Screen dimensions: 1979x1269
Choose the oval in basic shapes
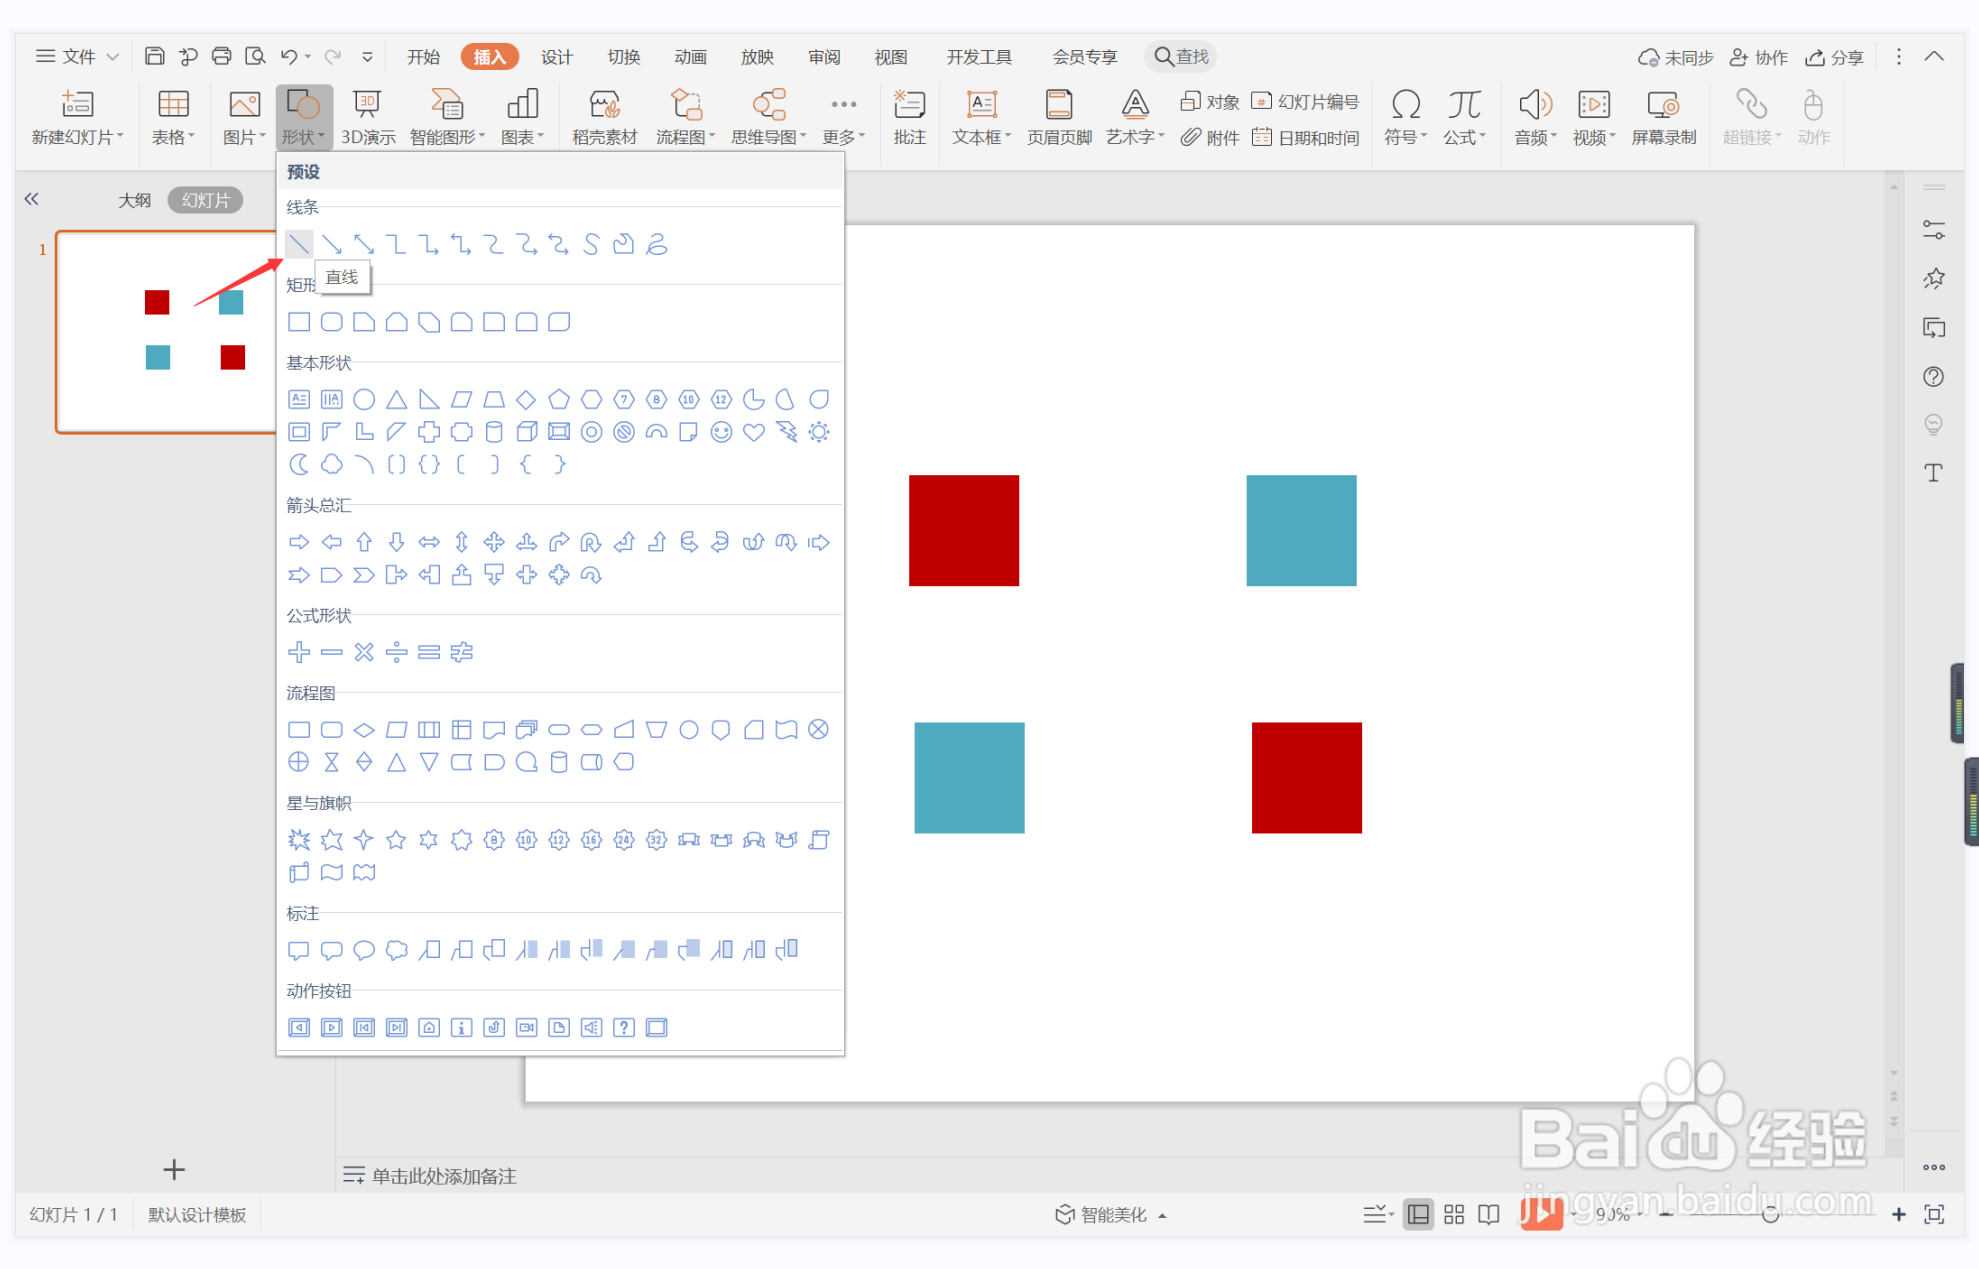click(364, 400)
